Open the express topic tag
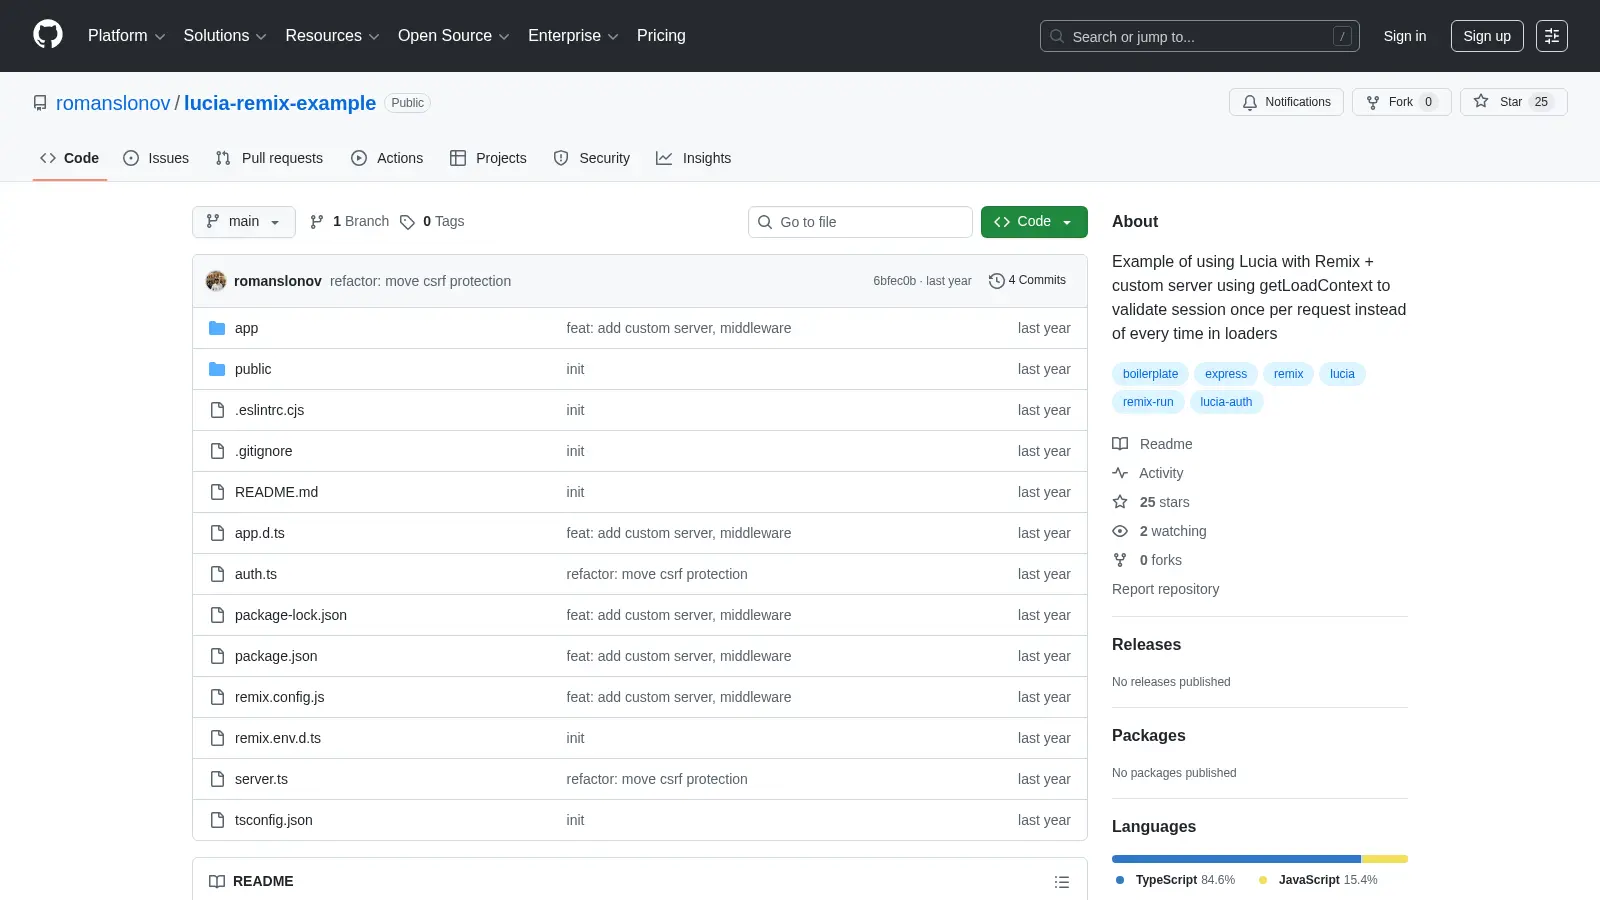This screenshot has height=900, width=1600. pos(1226,374)
